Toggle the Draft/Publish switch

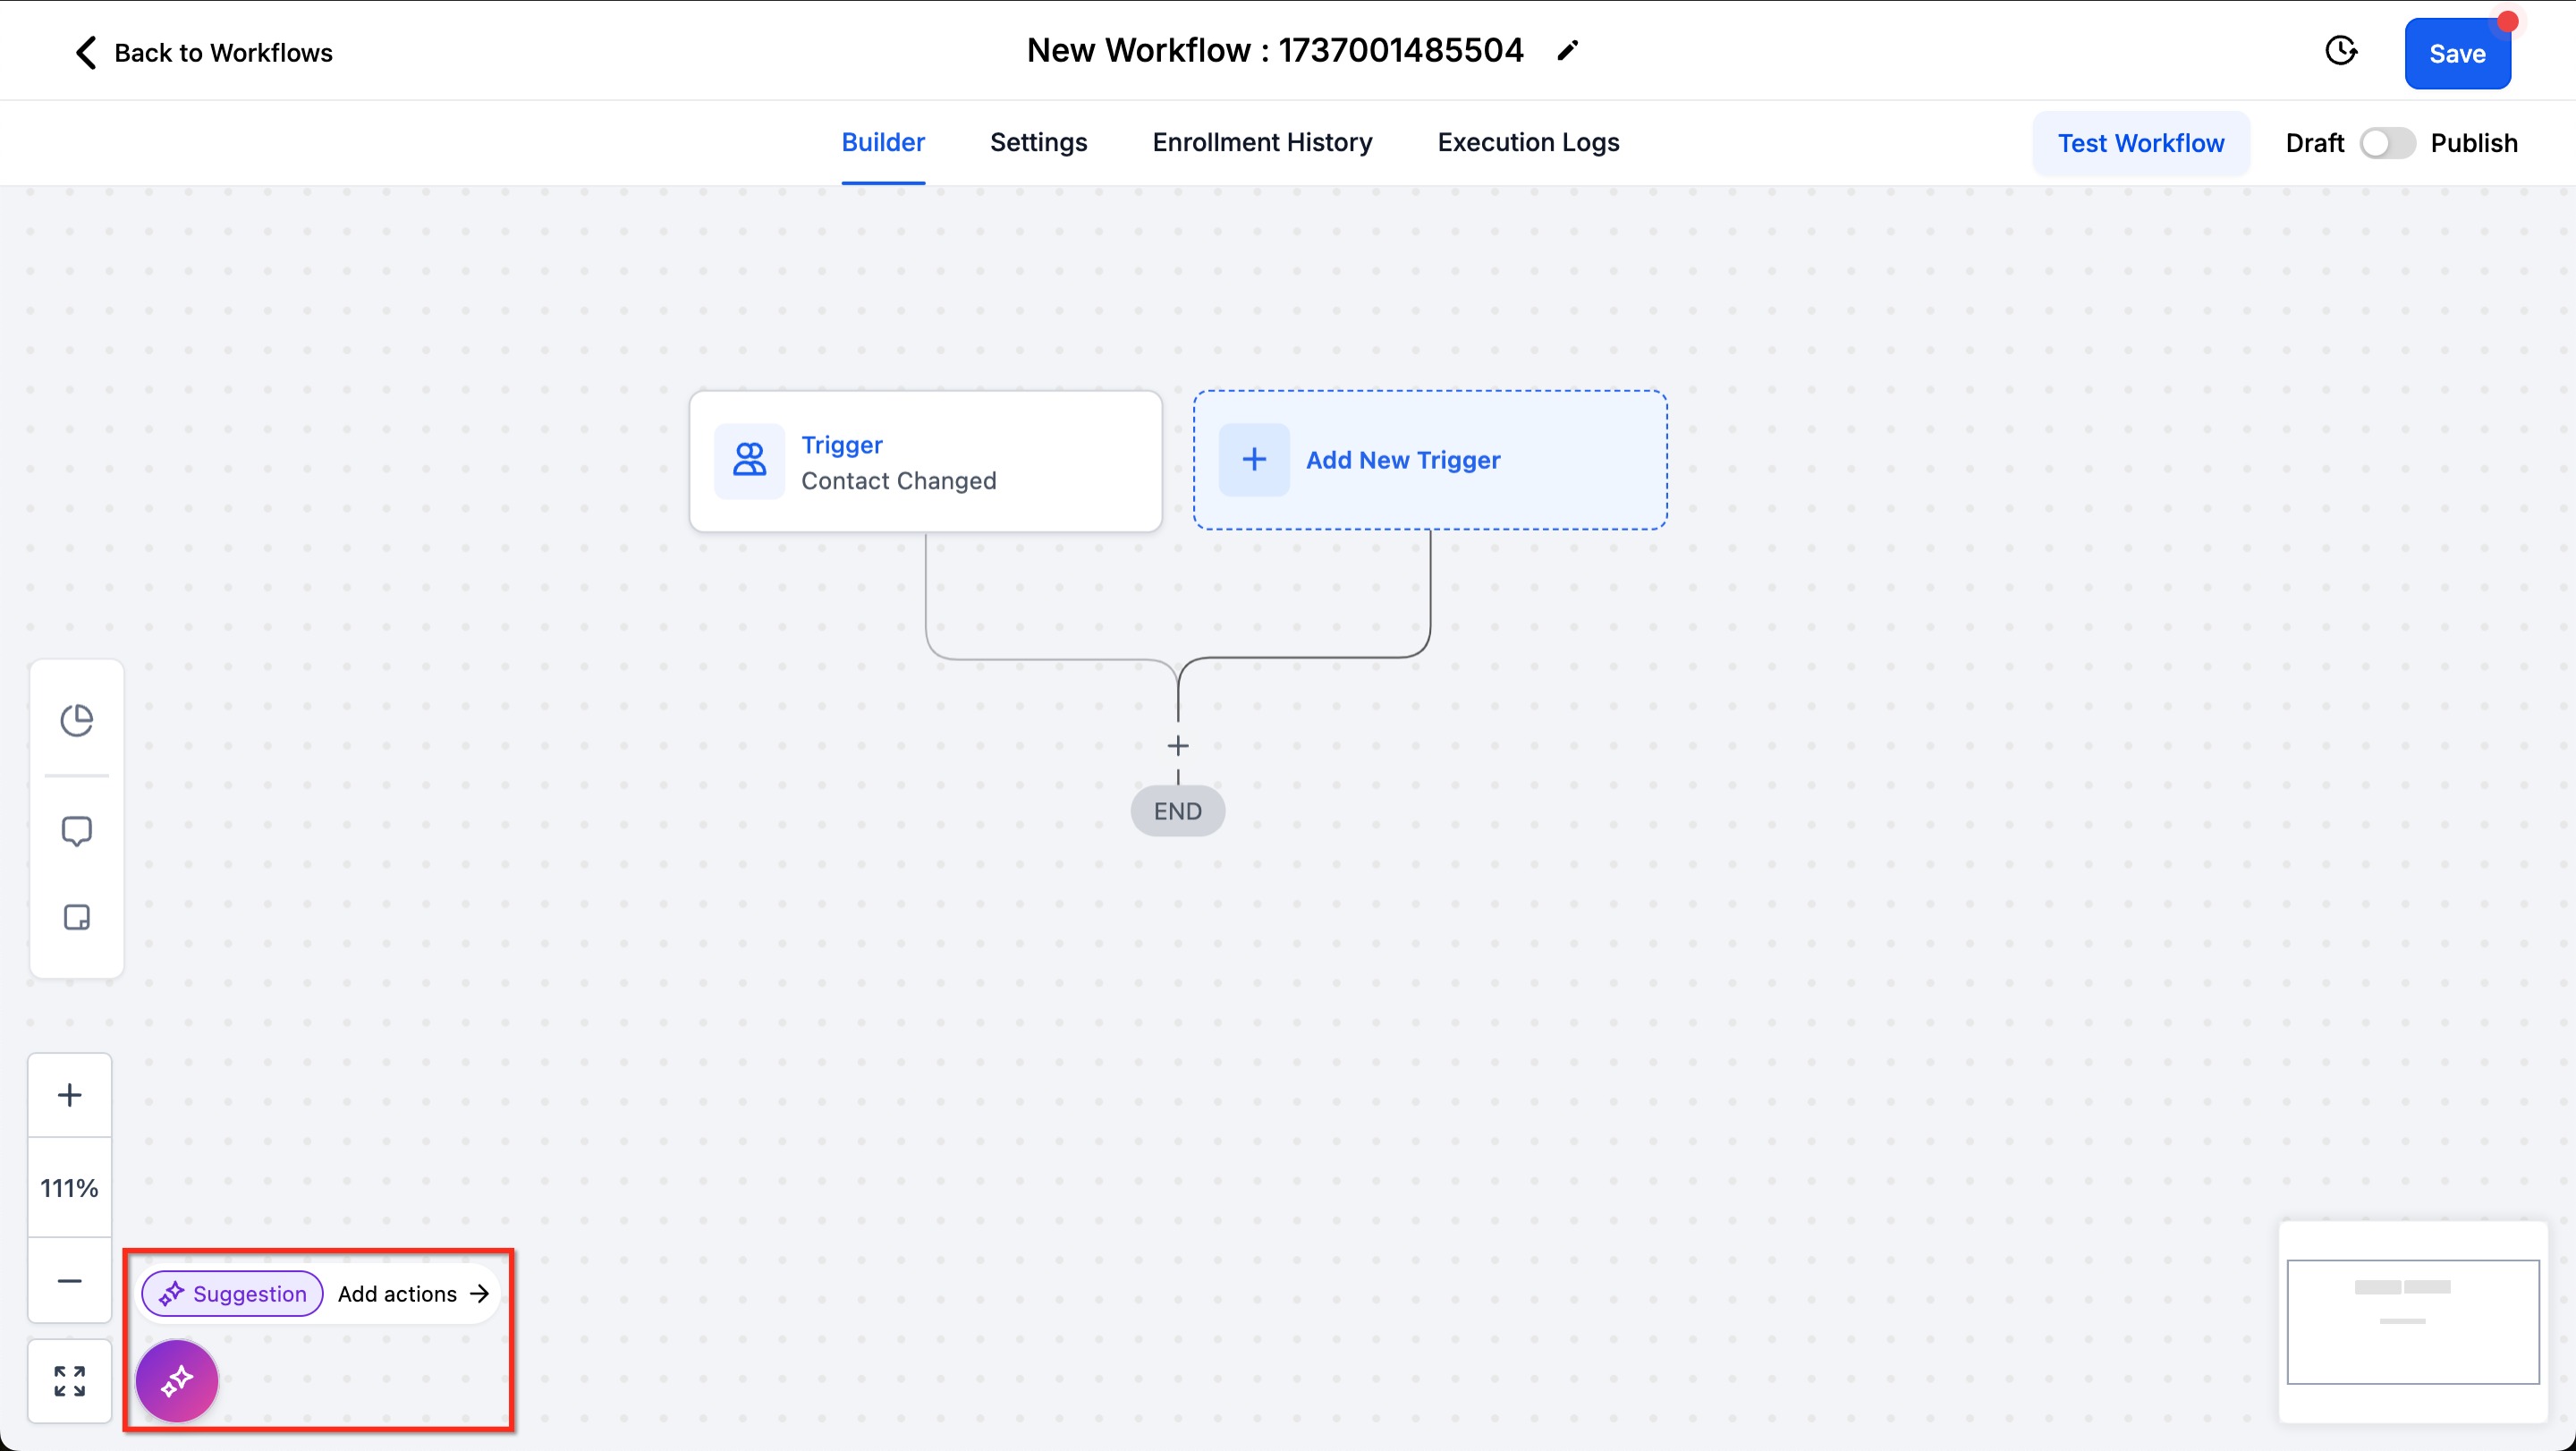(x=2387, y=143)
